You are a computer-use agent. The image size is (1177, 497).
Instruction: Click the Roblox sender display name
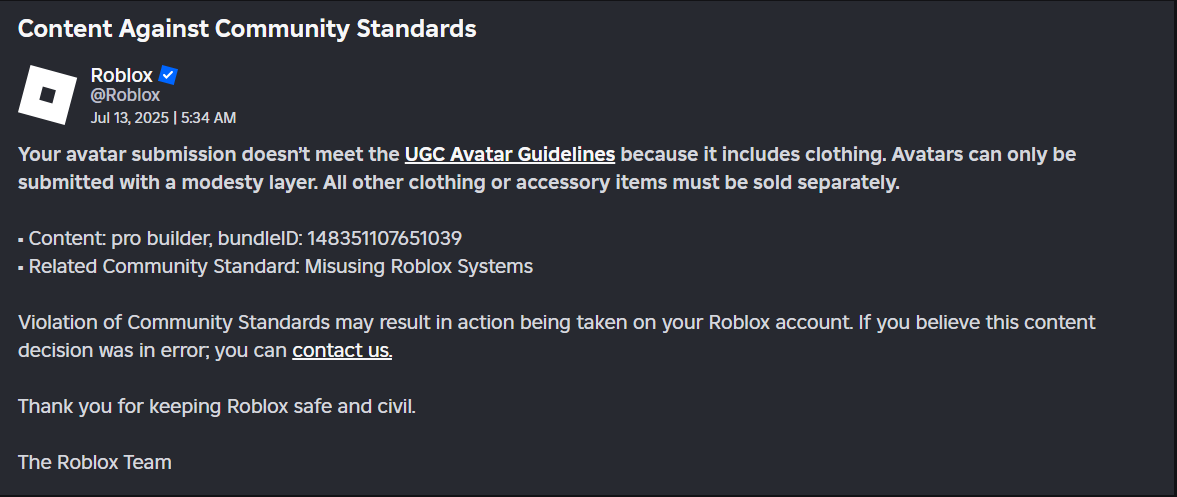[121, 75]
